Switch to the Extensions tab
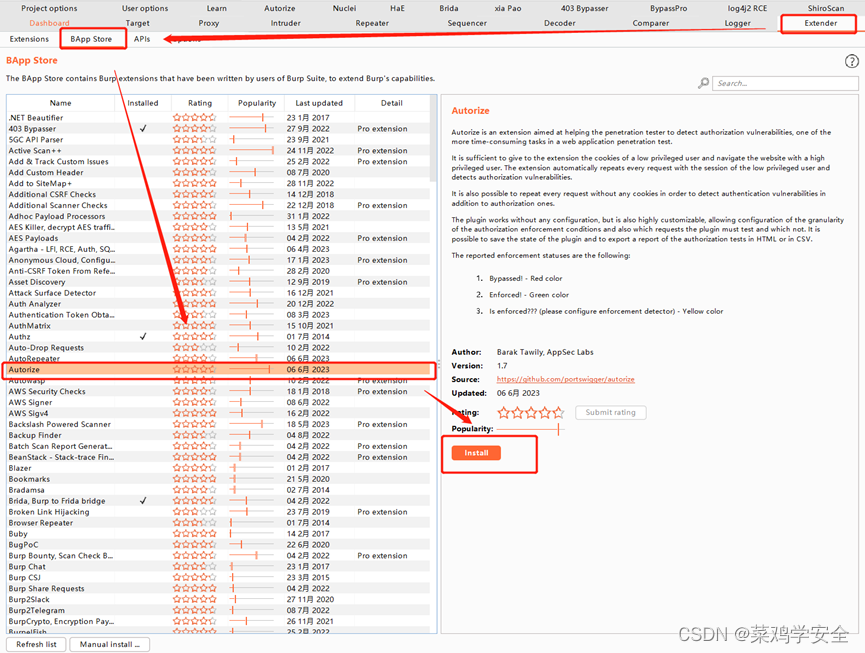865x653 pixels. 29,39
